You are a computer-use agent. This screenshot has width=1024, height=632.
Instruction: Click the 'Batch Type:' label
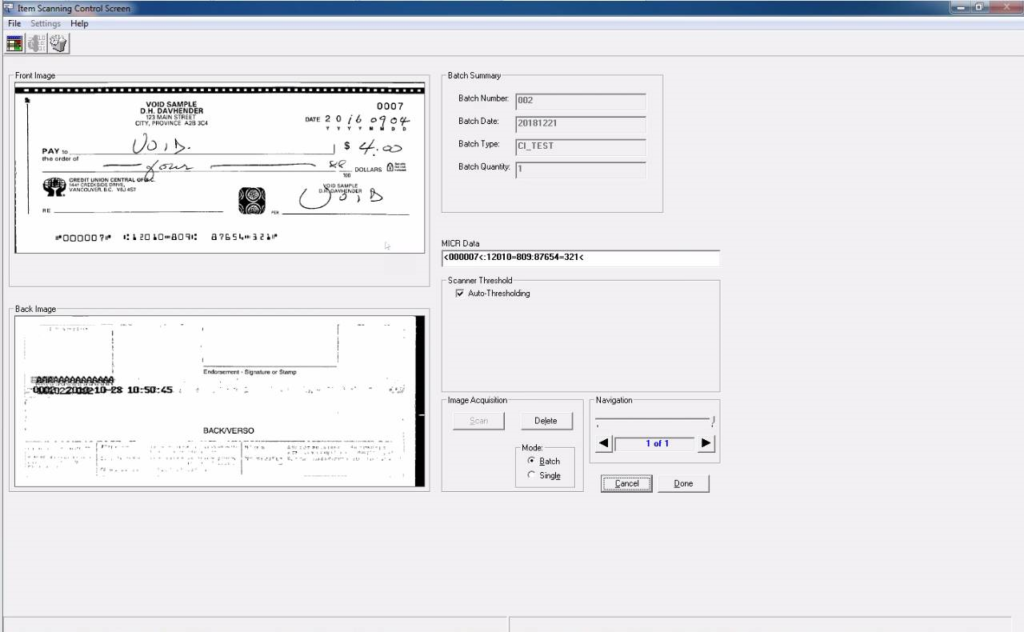pyautogui.click(x=479, y=144)
